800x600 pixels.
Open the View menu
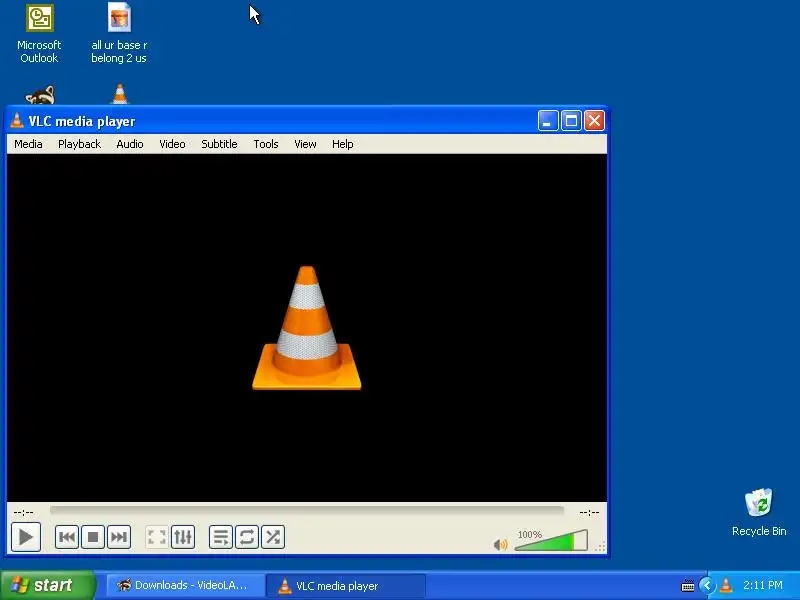tap(305, 144)
